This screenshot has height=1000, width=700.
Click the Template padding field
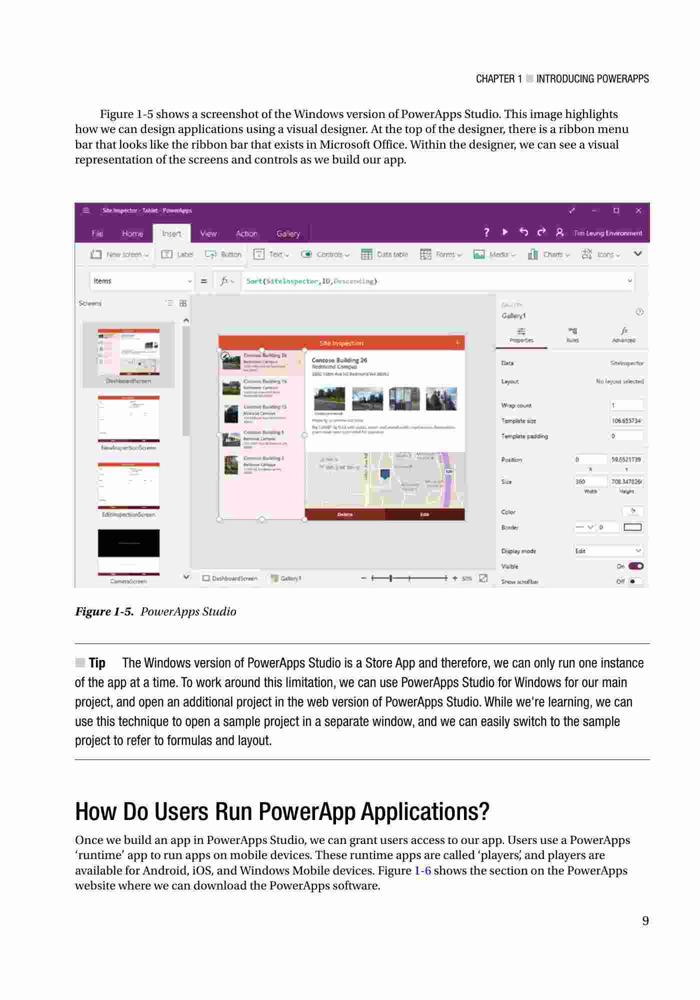click(626, 436)
